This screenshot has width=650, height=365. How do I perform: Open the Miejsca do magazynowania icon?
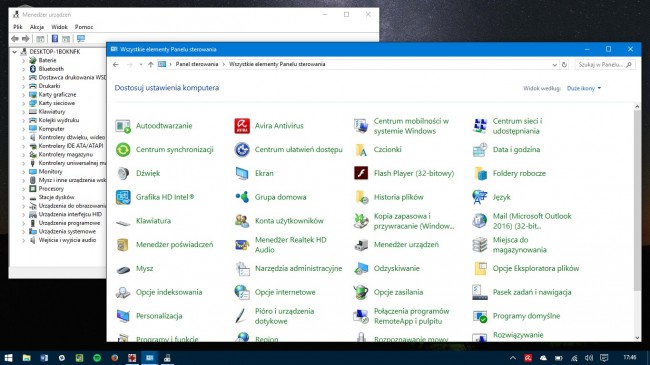(480, 245)
